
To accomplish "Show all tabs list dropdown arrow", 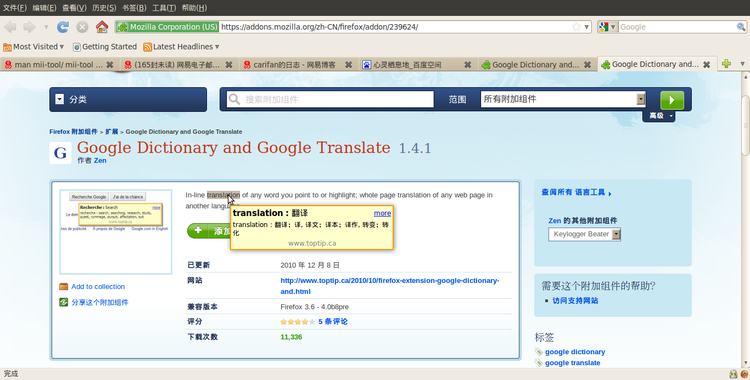I will tap(742, 63).
